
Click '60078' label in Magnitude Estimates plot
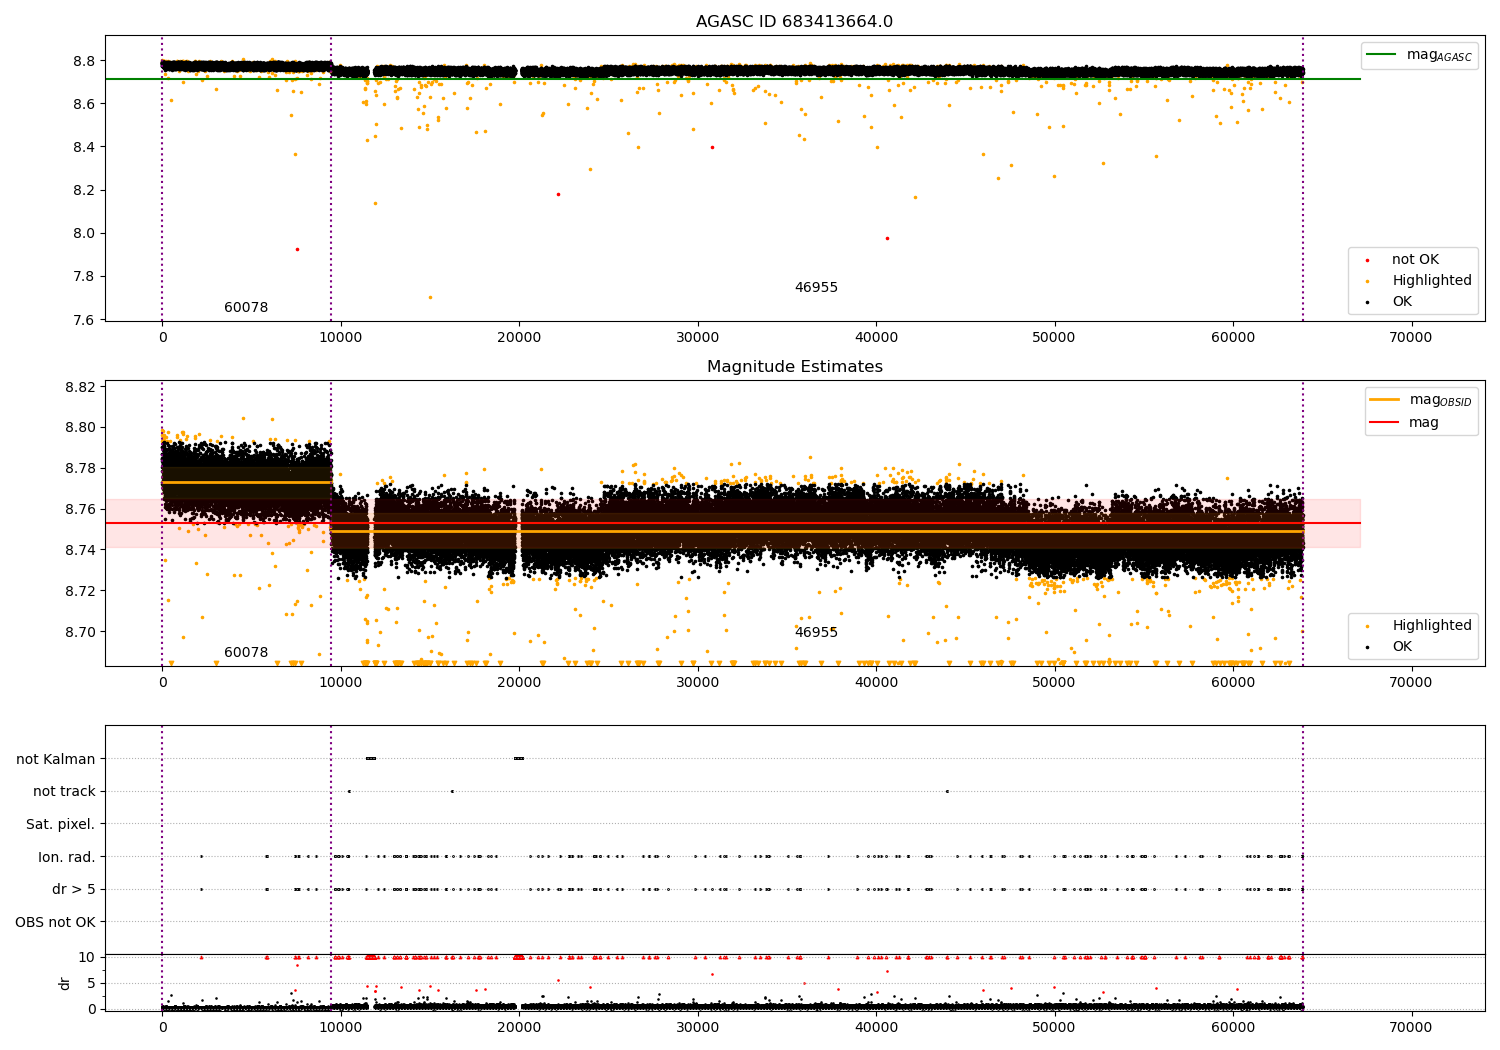click(246, 652)
